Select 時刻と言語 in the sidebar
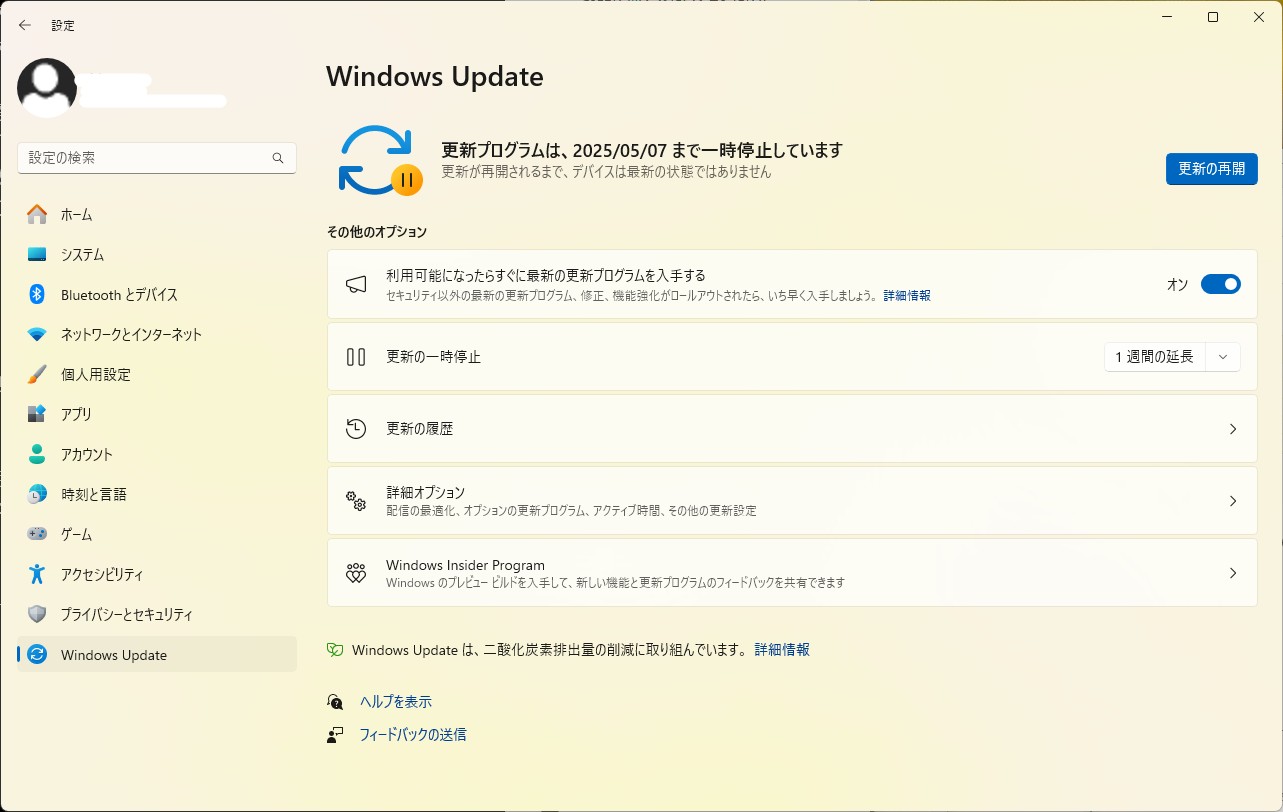1283x812 pixels. coord(157,494)
